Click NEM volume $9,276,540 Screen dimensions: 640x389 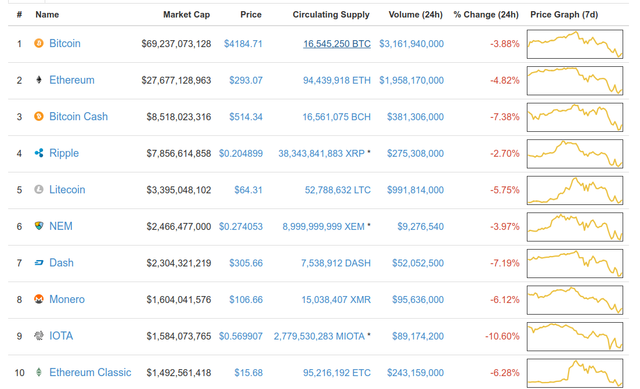420,227
